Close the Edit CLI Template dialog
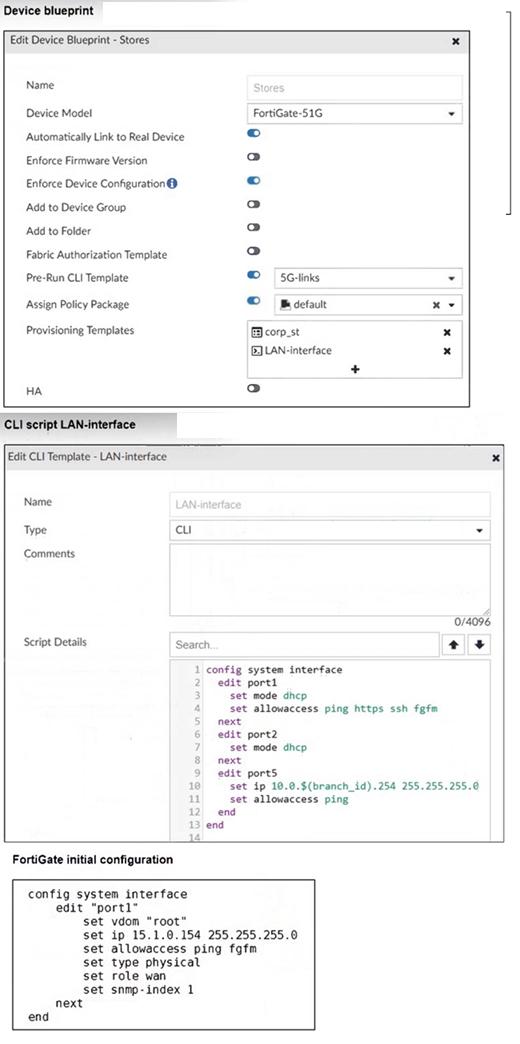 point(495,458)
